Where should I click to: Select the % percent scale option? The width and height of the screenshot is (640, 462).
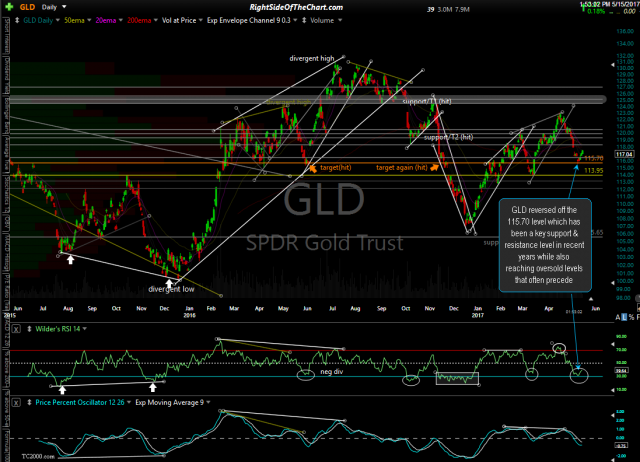(x=631, y=317)
